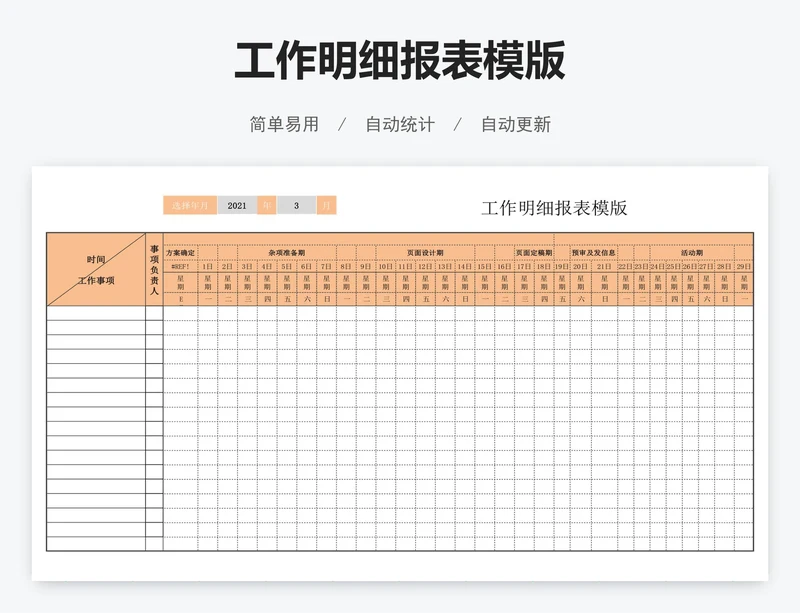Select the 预审及发信息 phase header

(x=594, y=253)
